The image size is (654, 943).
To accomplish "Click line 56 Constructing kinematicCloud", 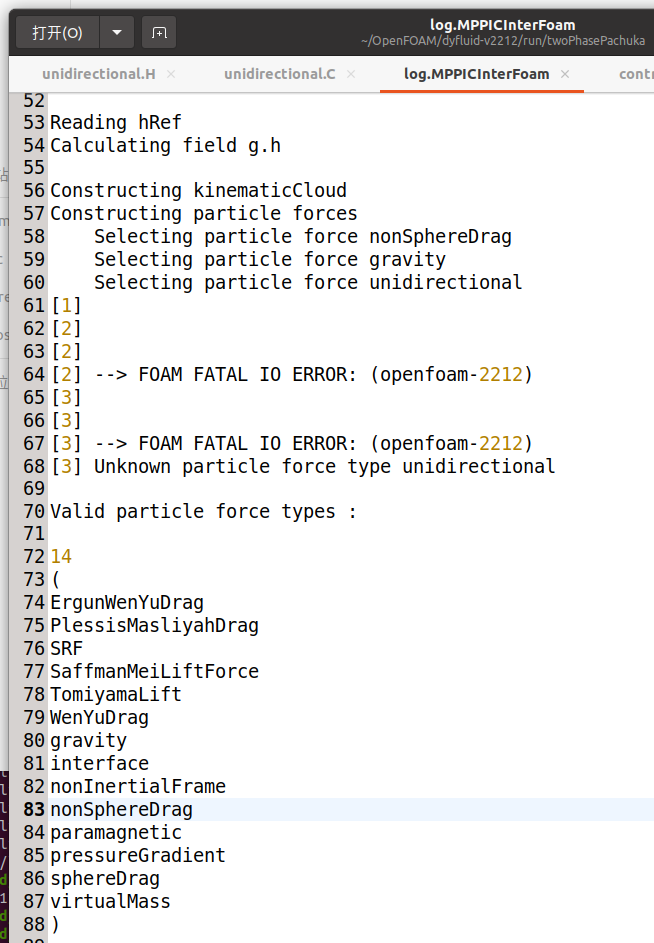I will click(x=198, y=190).
